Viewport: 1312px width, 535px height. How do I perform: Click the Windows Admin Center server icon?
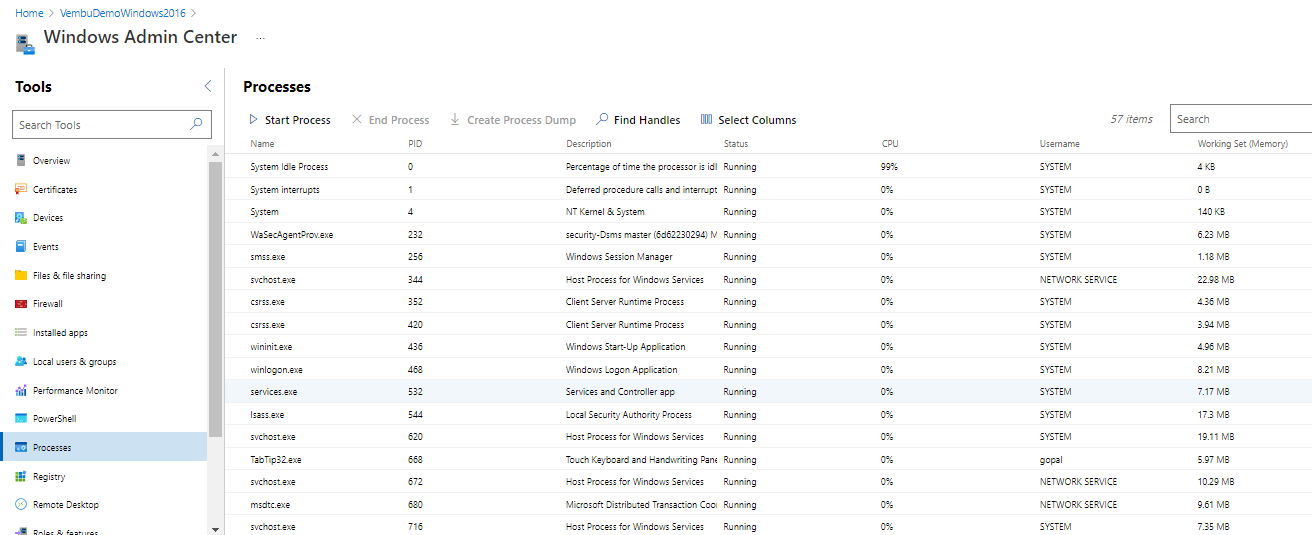coord(25,42)
